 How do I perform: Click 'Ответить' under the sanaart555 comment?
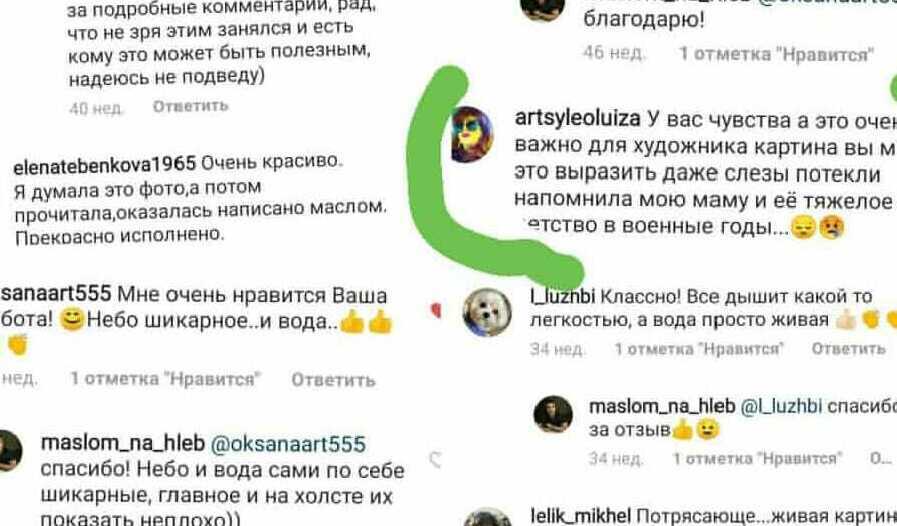click(x=334, y=380)
